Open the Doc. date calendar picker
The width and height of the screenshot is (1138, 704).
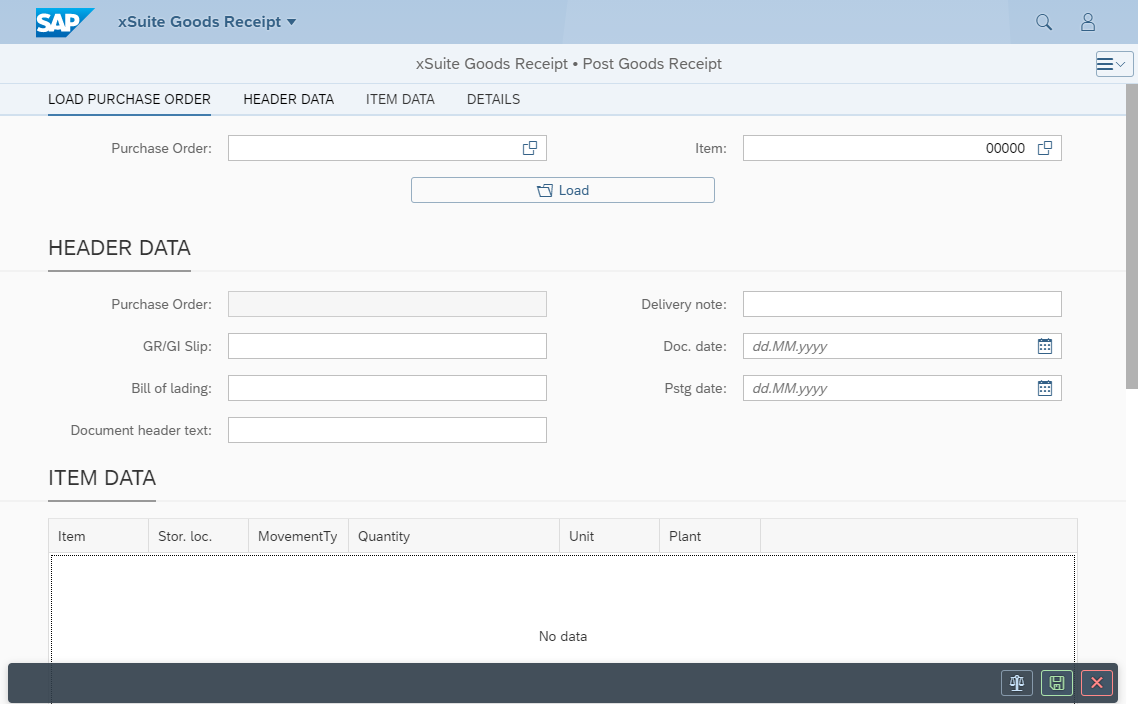click(x=1045, y=346)
